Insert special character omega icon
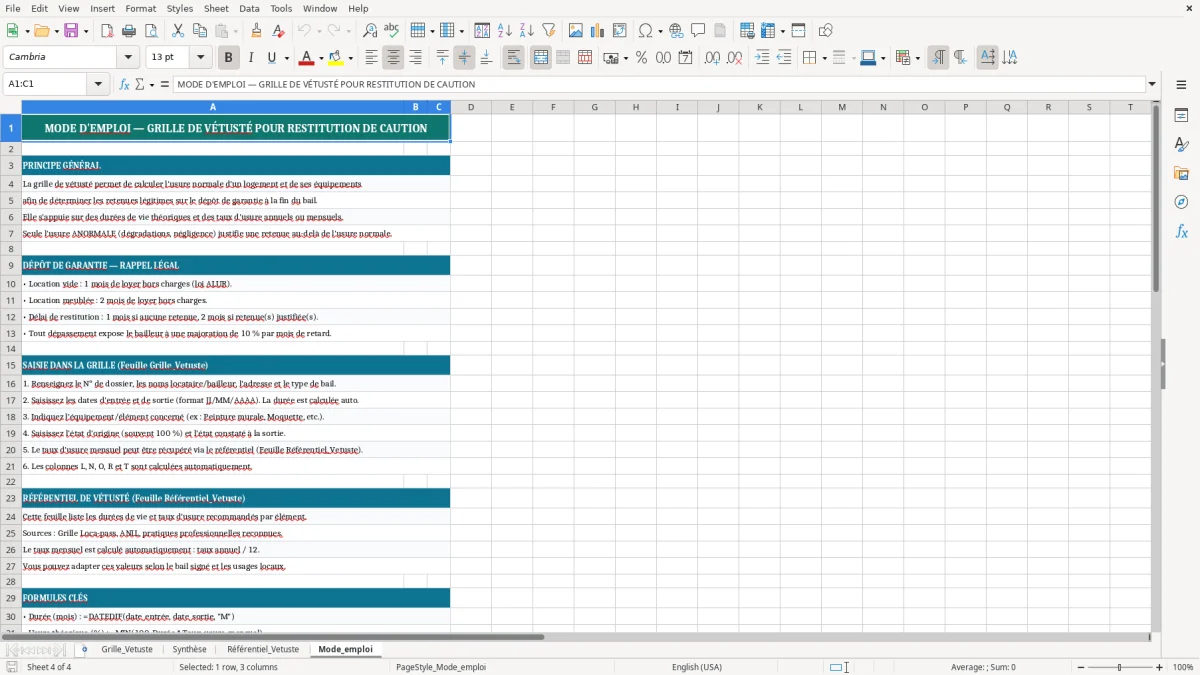Screen dimensions: 1200x675 (x=645, y=31)
